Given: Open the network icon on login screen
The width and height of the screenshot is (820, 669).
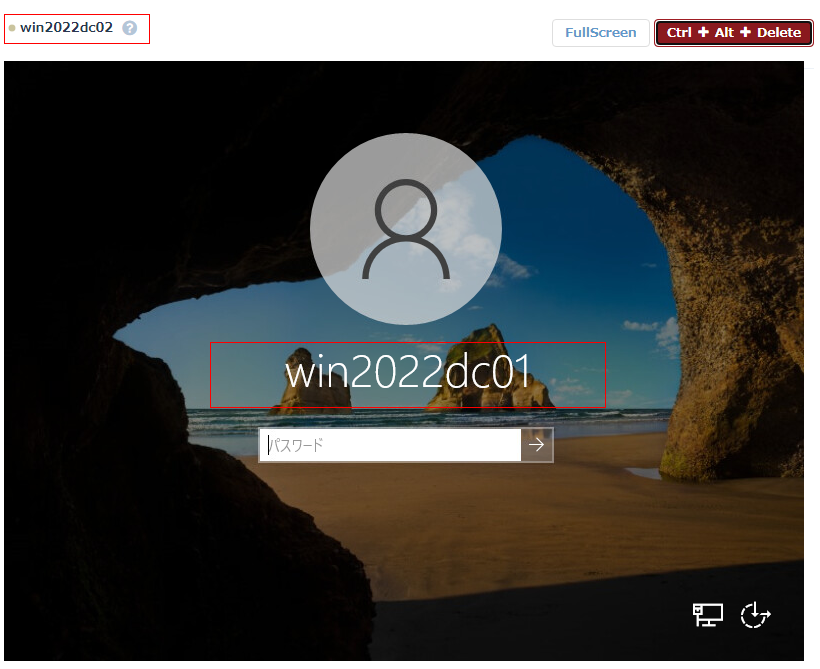Looking at the screenshot, I should point(708,615).
